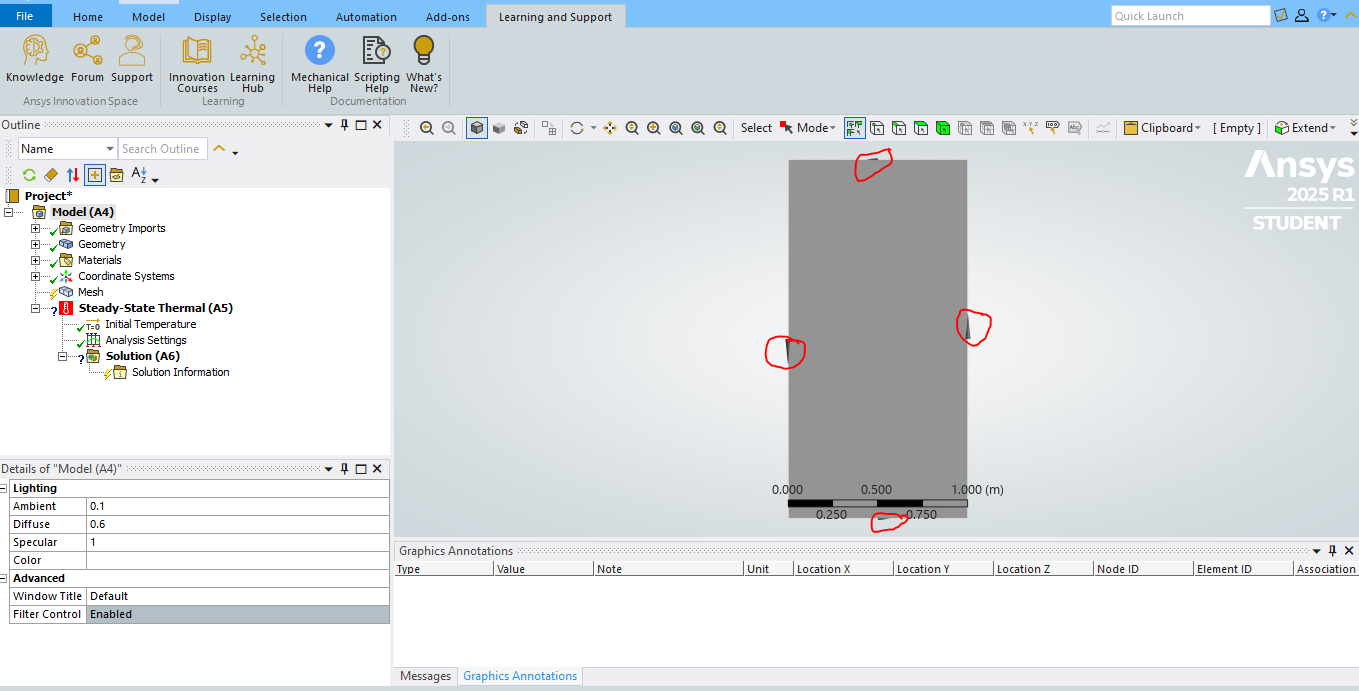
Task: Open the Clipboard dropdown
Action: 1163,128
